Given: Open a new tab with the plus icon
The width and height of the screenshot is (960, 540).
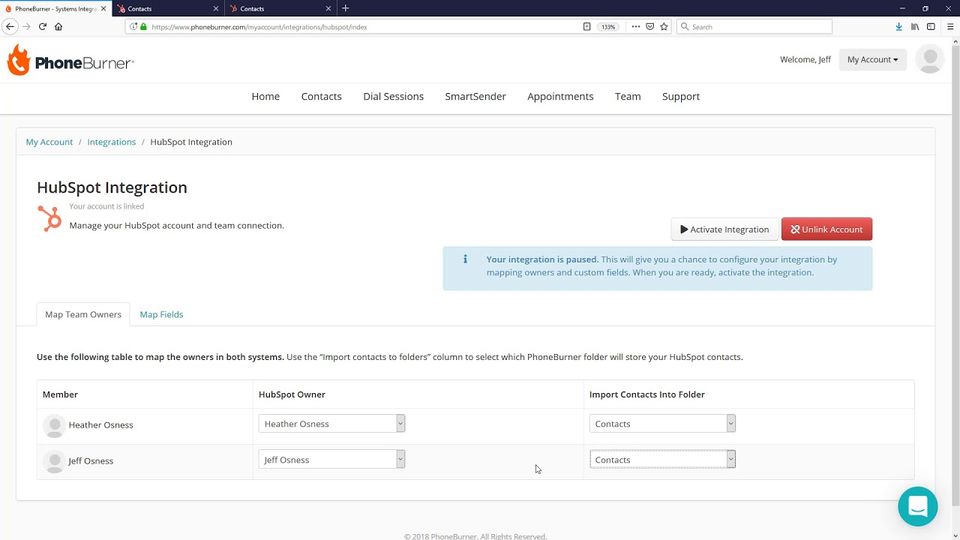Looking at the screenshot, I should point(345,8).
